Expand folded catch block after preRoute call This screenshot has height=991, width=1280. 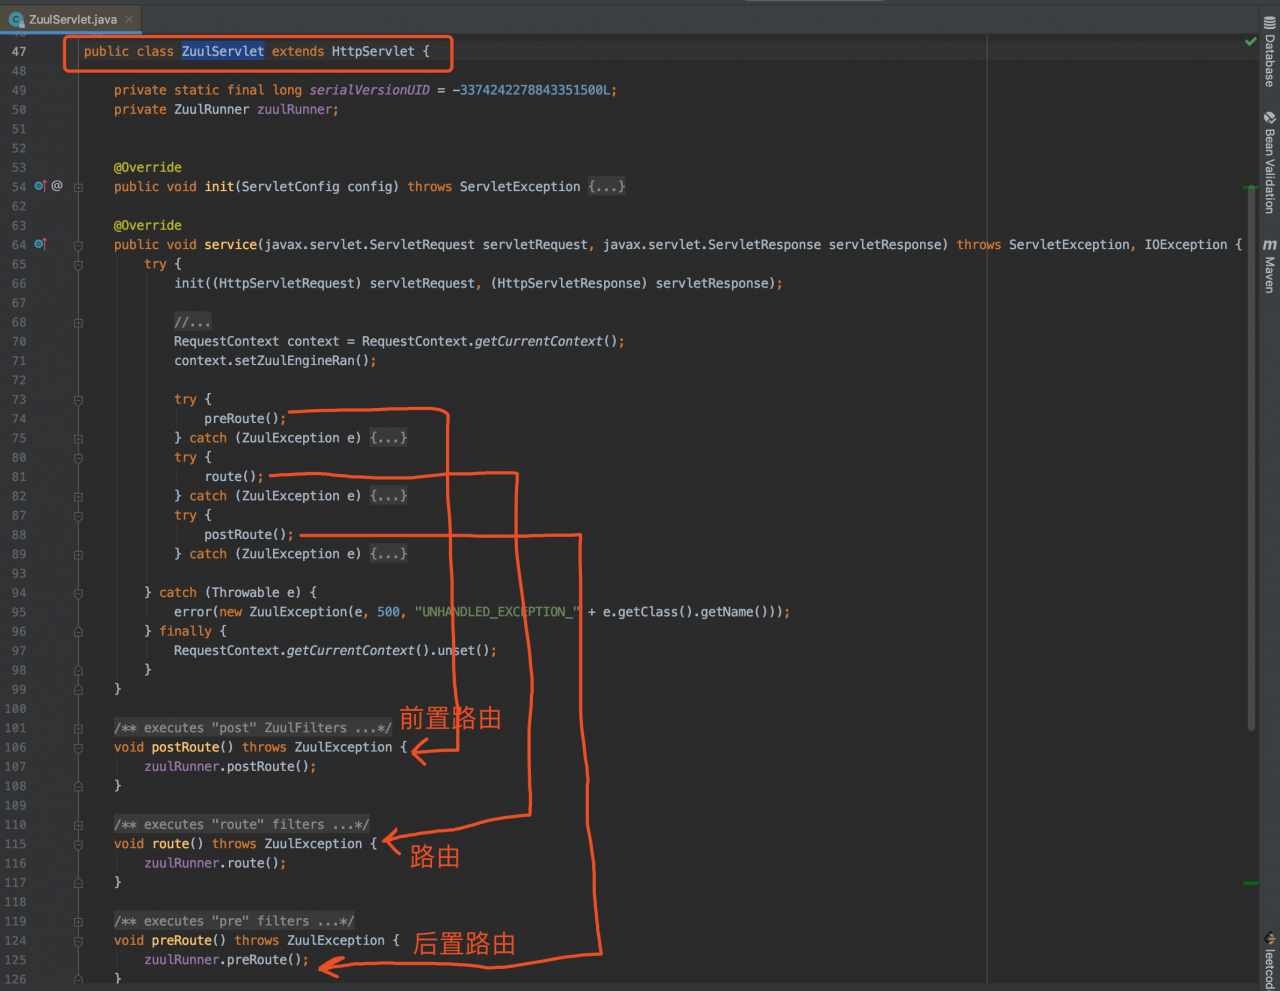(388, 438)
